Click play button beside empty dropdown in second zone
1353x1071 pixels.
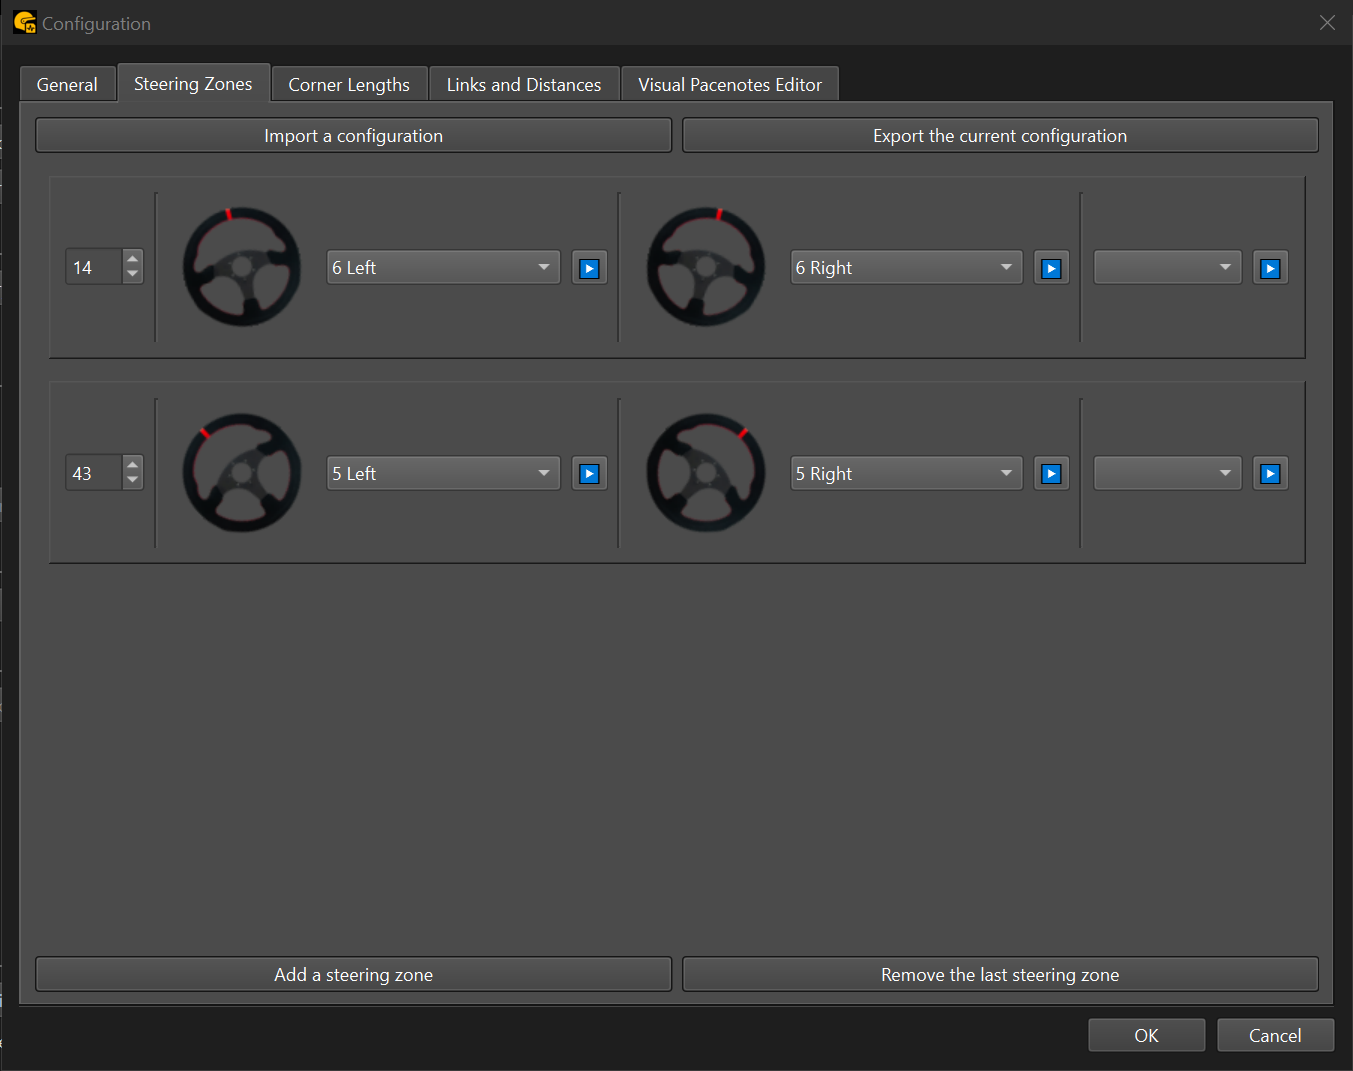click(x=1270, y=474)
